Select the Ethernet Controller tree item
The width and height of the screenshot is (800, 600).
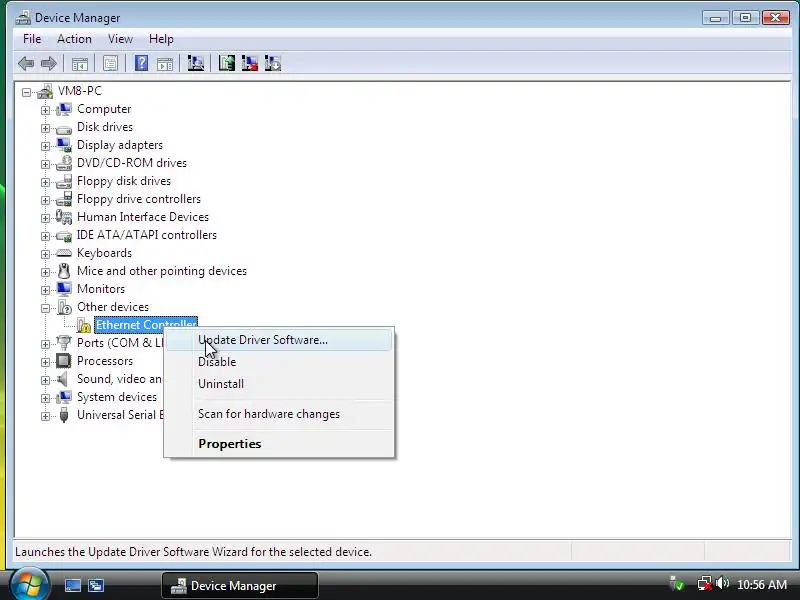tap(146, 325)
